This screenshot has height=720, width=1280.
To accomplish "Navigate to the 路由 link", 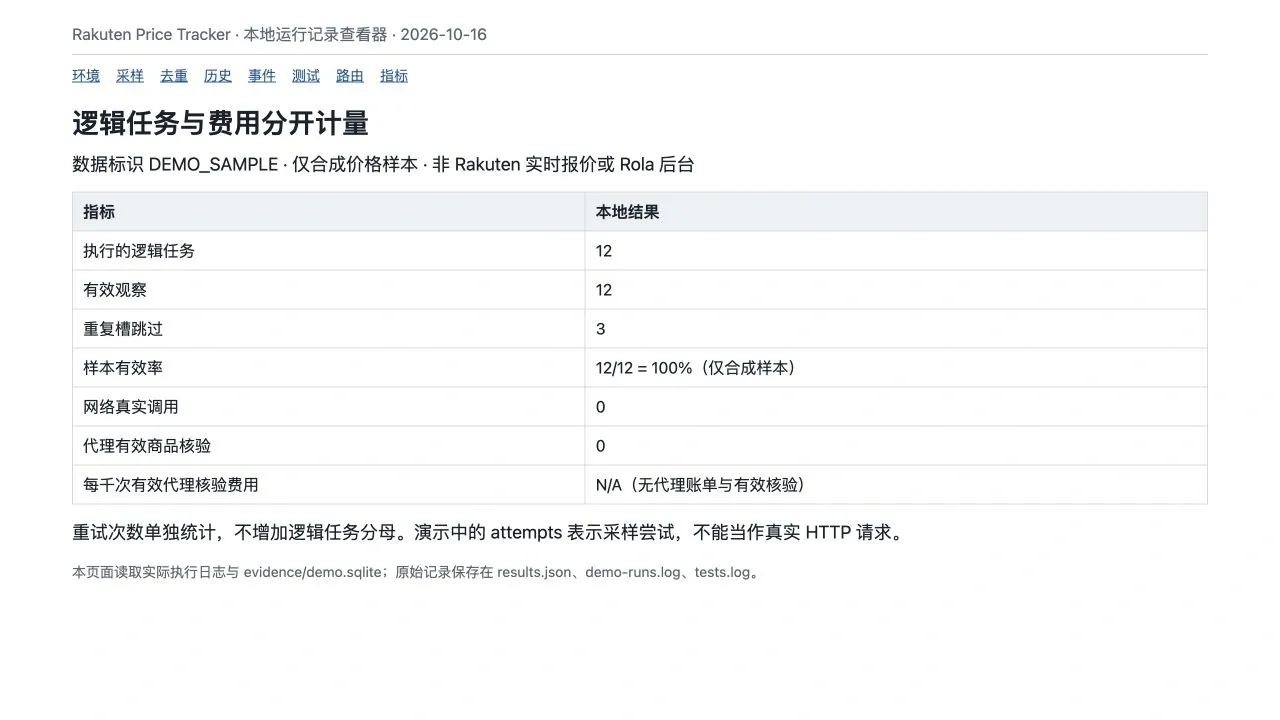I will tap(350, 76).
